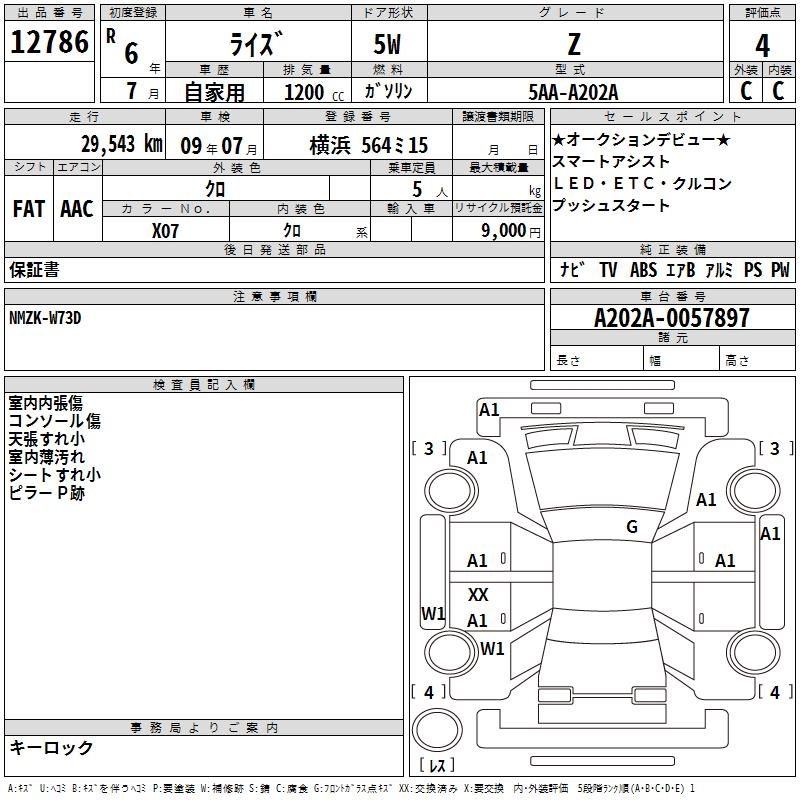Select the ABS equipment label

point(643,270)
